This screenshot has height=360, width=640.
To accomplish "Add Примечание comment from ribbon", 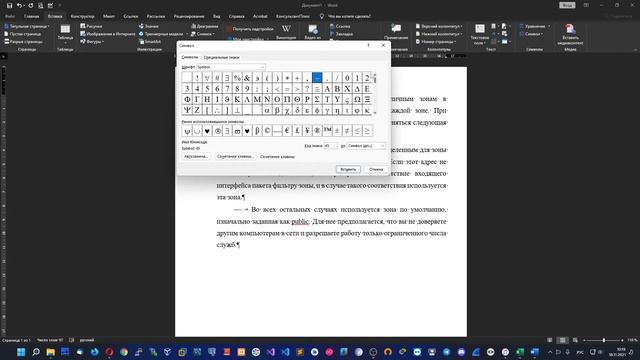I will pyautogui.click(x=396, y=32).
